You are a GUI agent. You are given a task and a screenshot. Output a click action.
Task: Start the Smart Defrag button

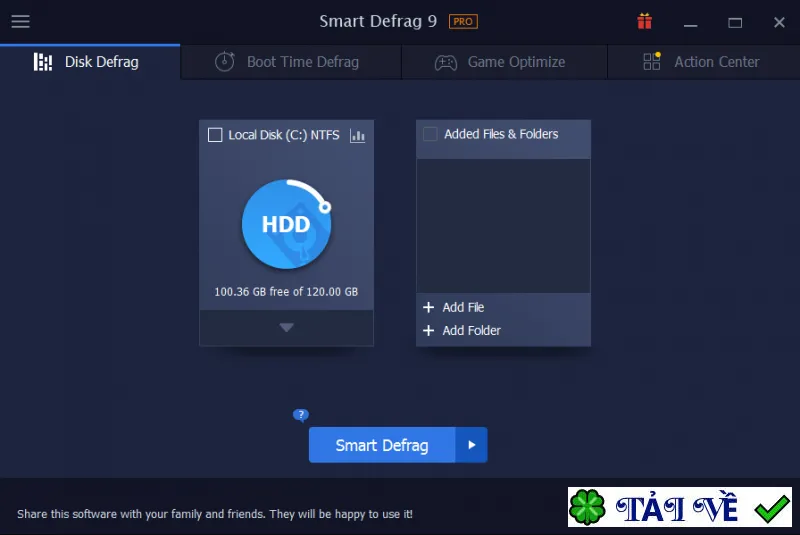(382, 445)
